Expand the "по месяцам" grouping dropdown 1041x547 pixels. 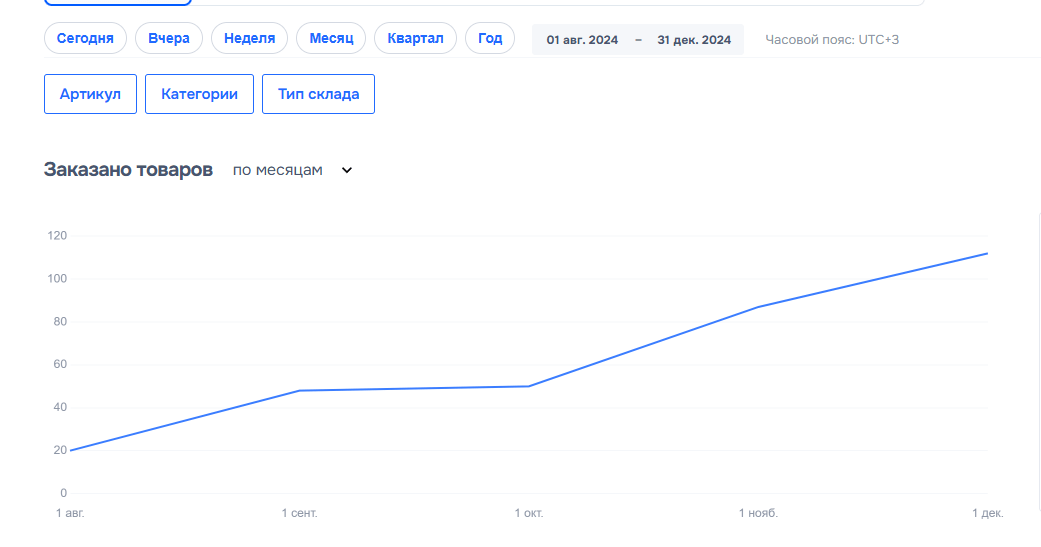point(278,170)
